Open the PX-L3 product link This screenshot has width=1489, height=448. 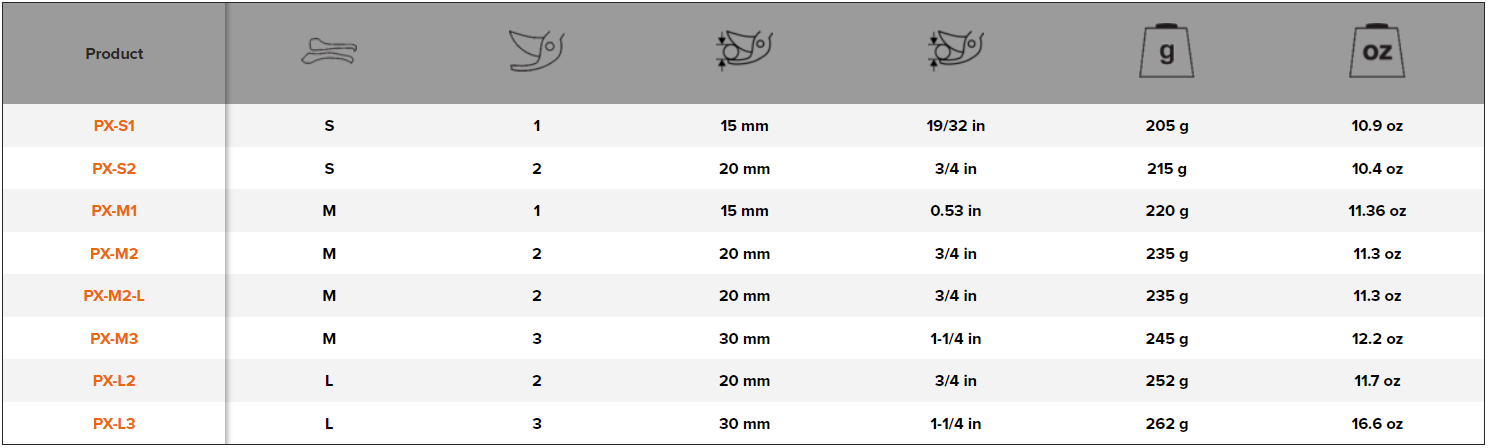coord(114,424)
